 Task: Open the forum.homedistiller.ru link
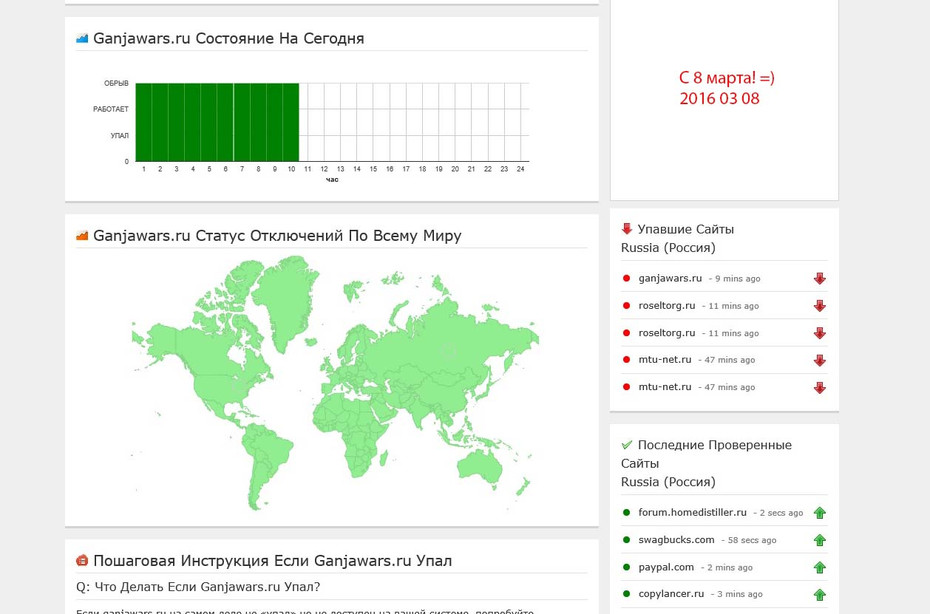click(x=692, y=513)
